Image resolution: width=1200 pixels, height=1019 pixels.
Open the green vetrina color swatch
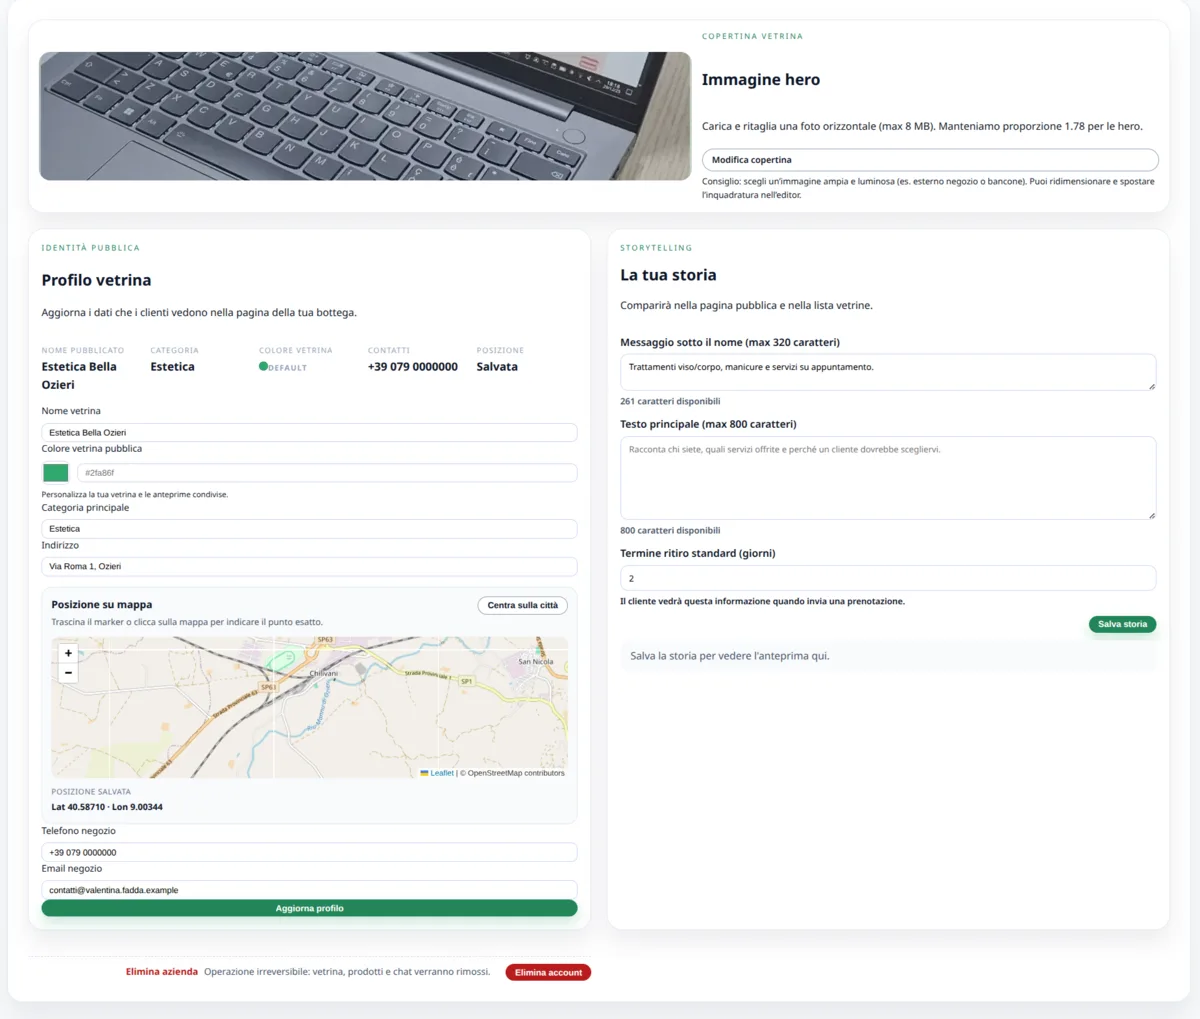click(56, 473)
